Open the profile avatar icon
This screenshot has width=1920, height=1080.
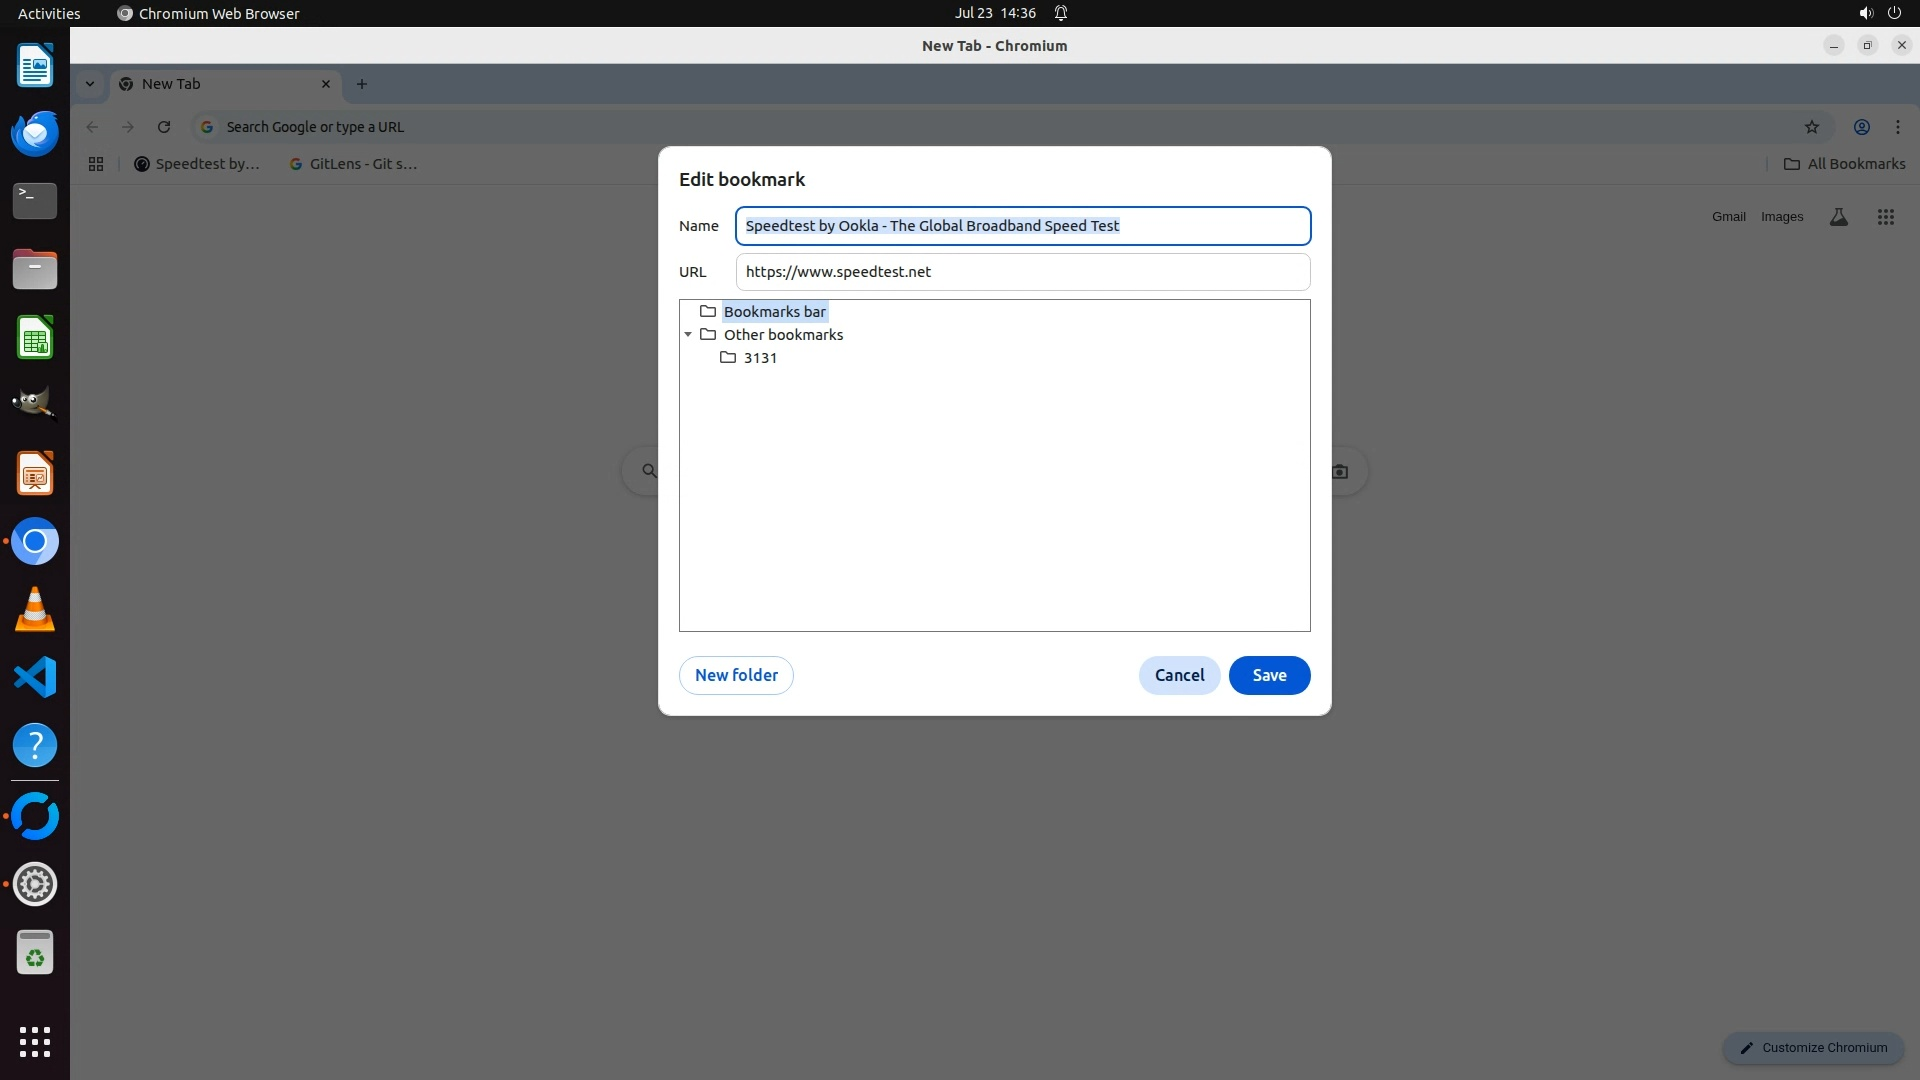coord(1861,127)
